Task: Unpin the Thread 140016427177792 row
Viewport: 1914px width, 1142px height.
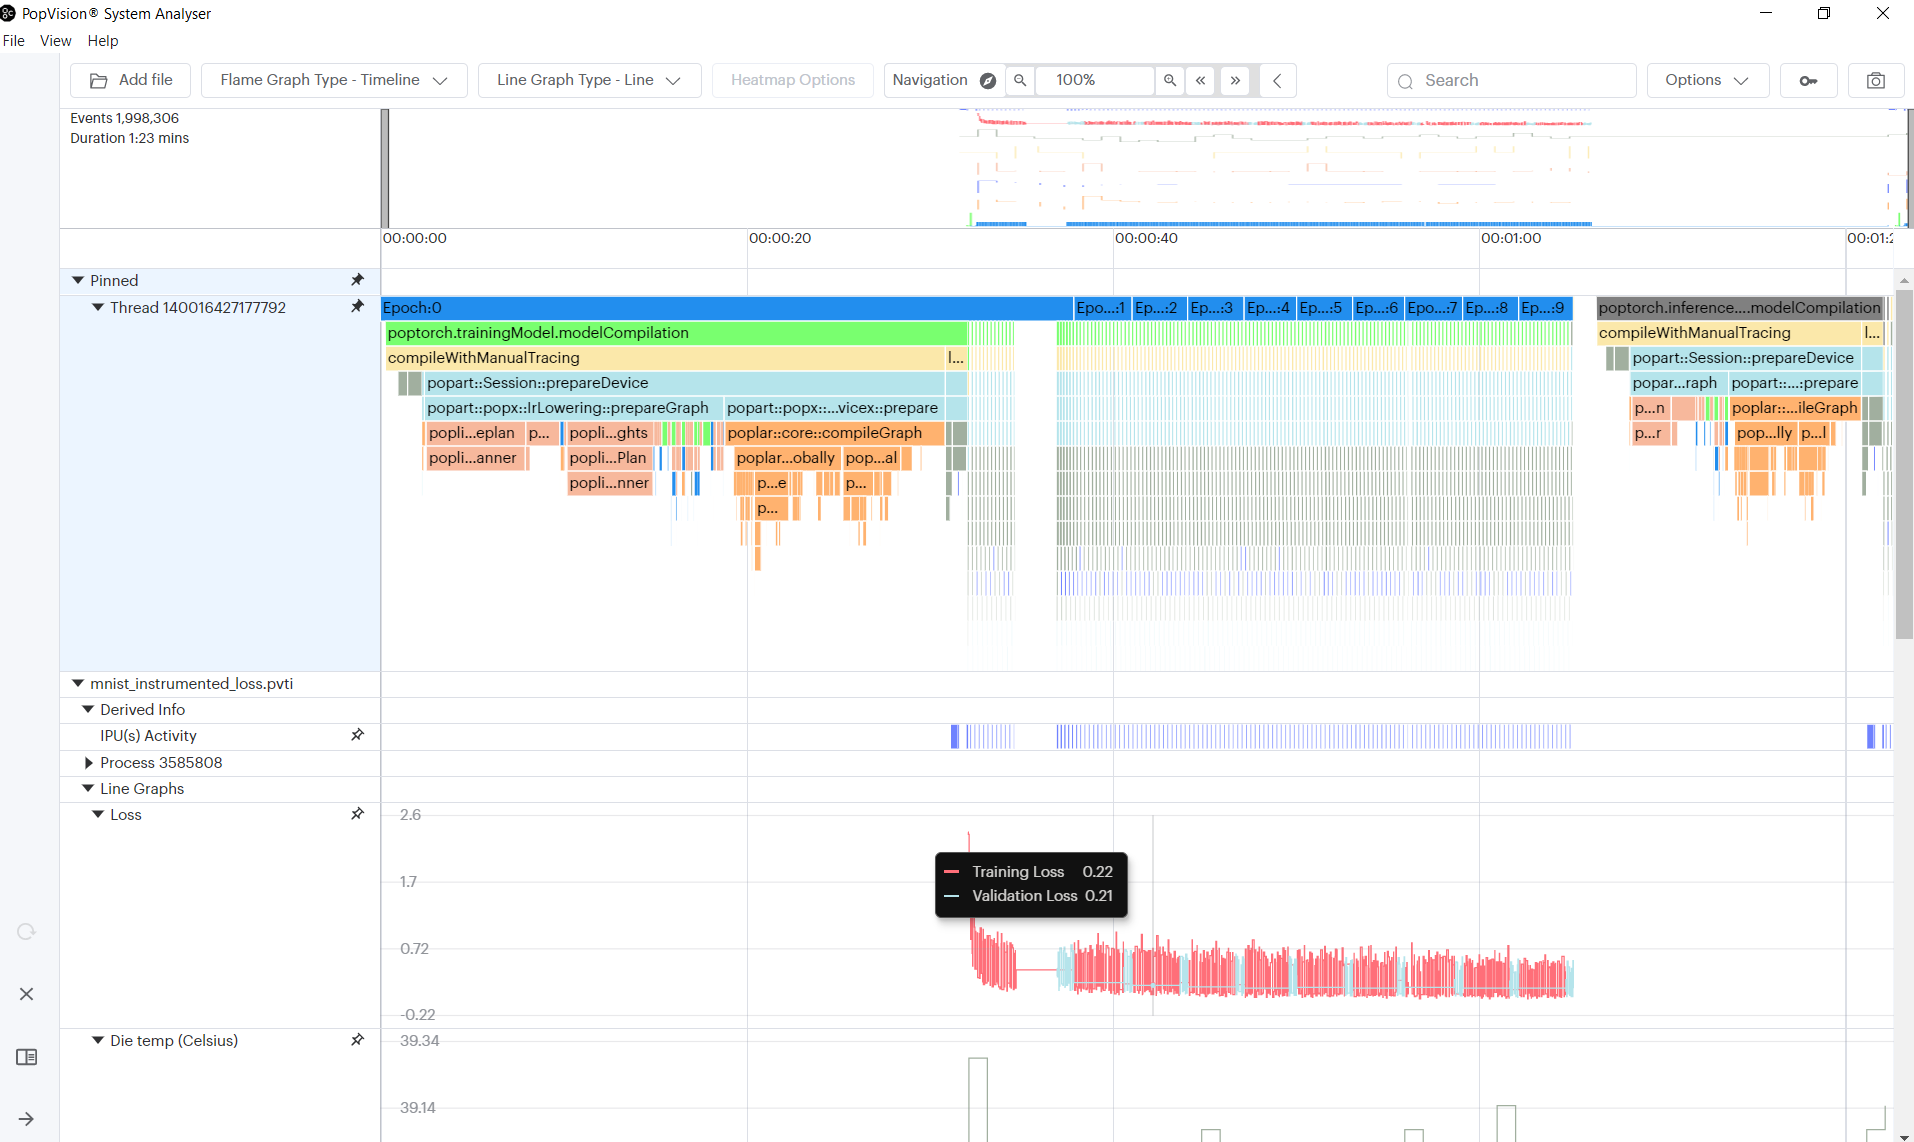Action: coord(357,307)
